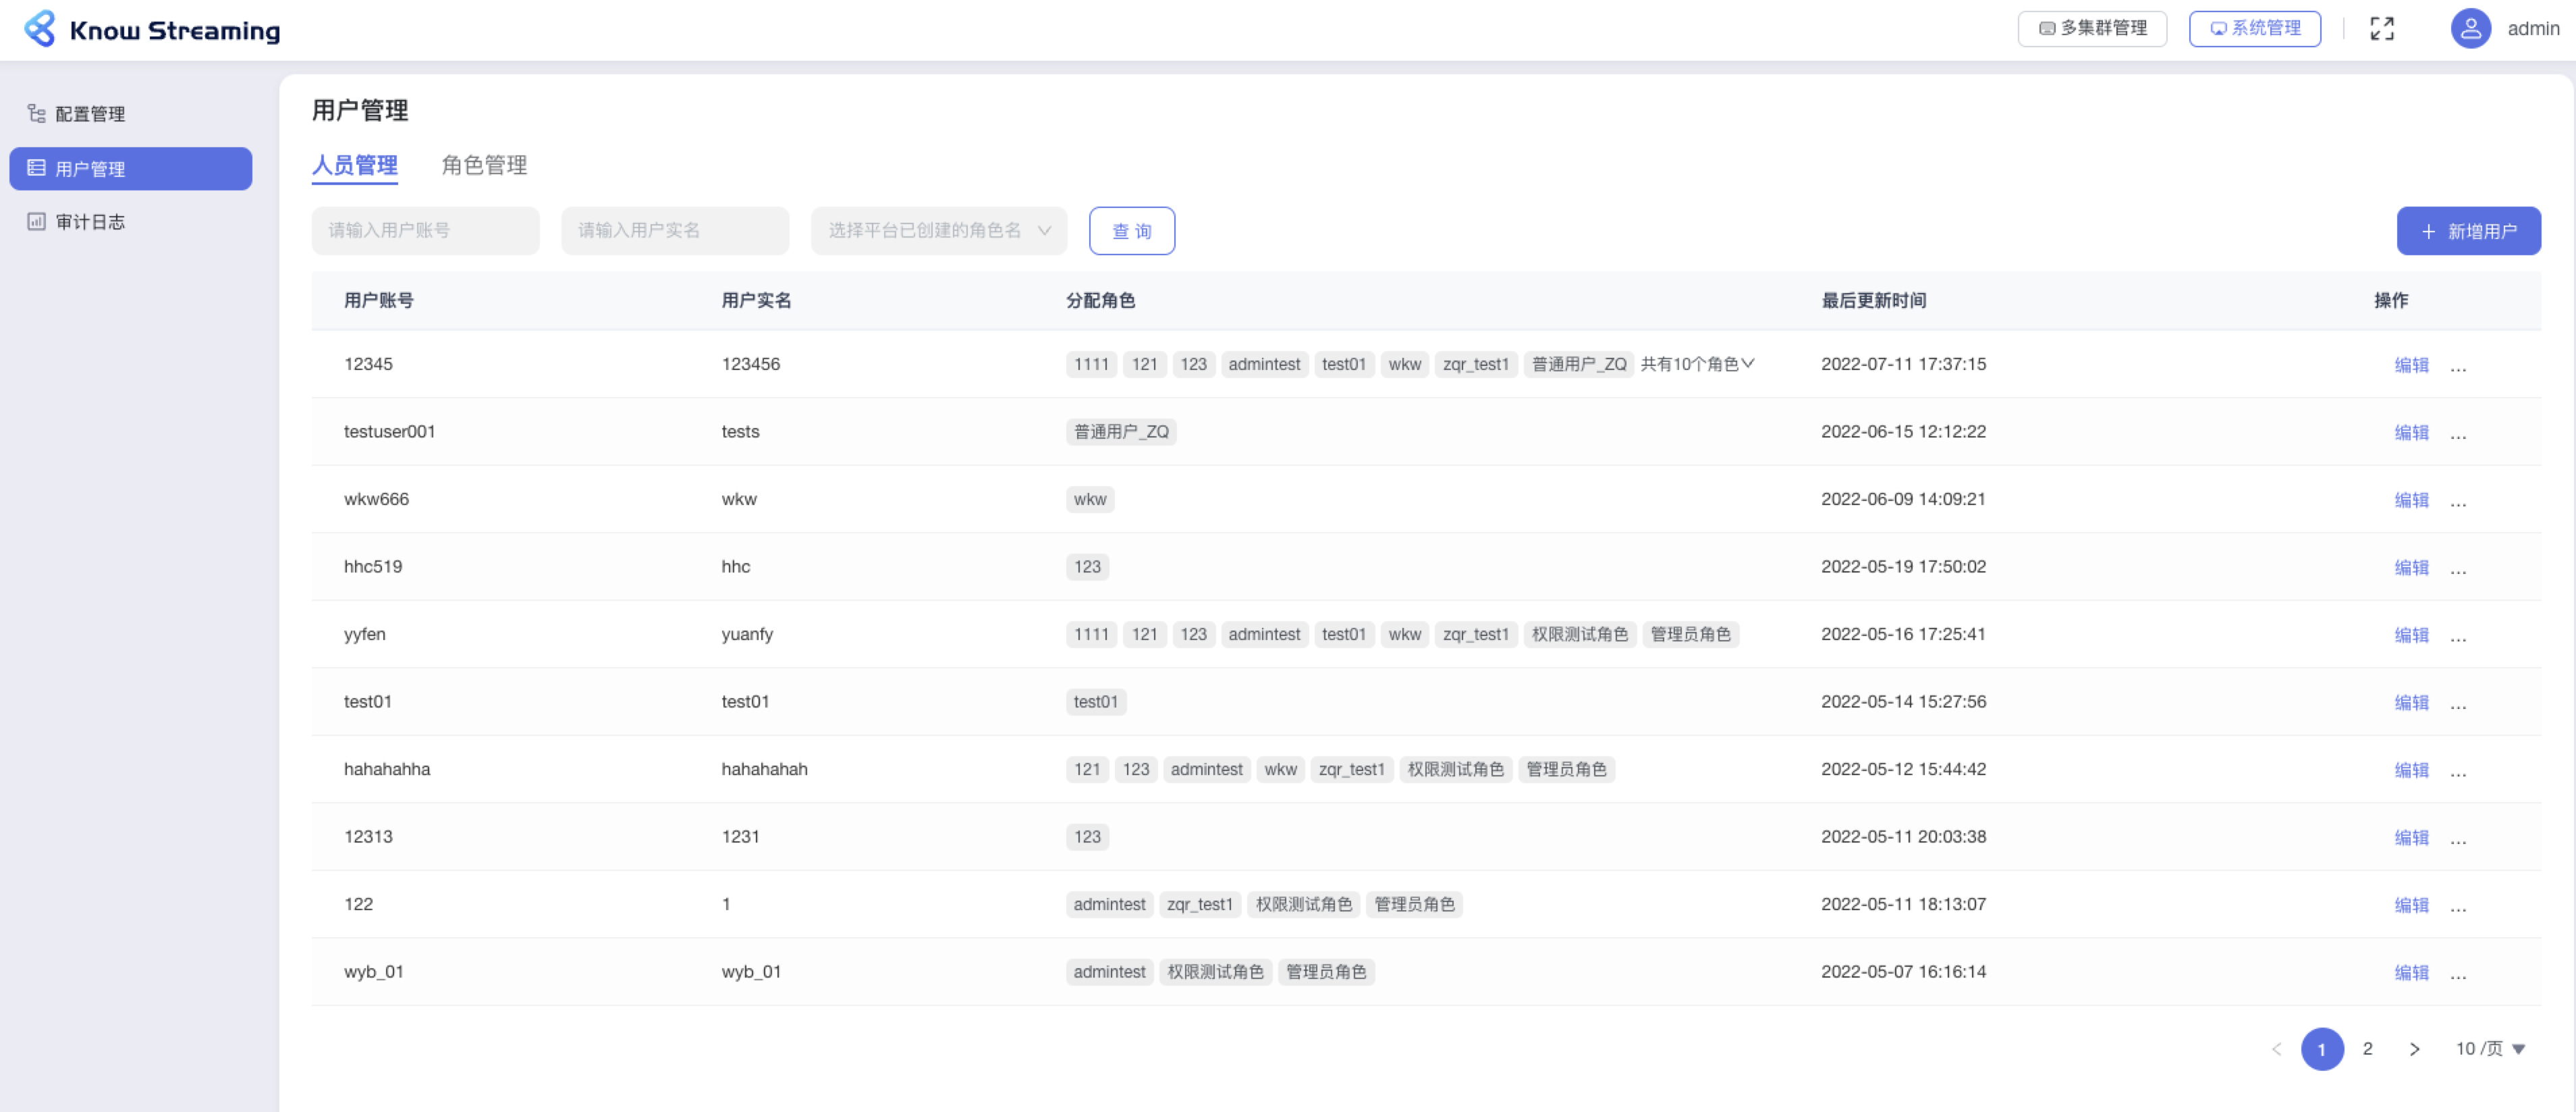Open the 10/页 page size dropdown
Viewport: 2576px width, 1112px height.
click(x=2490, y=1049)
